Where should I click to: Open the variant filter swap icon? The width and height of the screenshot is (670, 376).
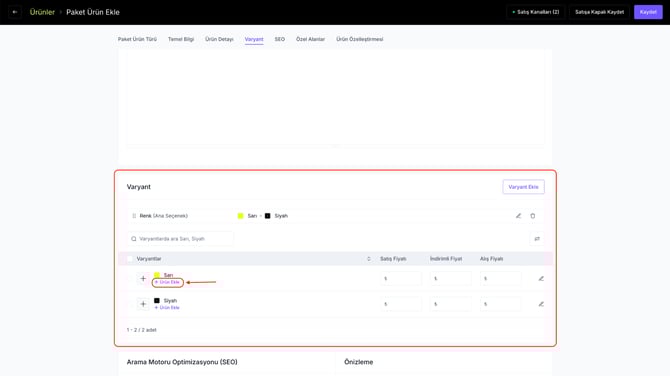coord(537,239)
